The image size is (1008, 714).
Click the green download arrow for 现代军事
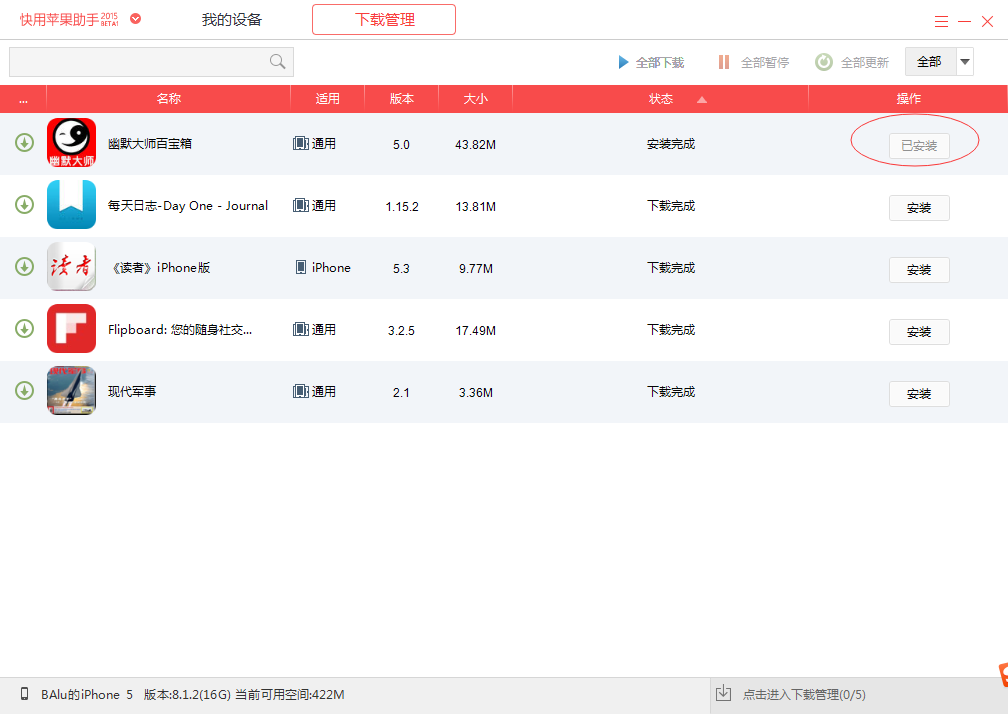24,390
